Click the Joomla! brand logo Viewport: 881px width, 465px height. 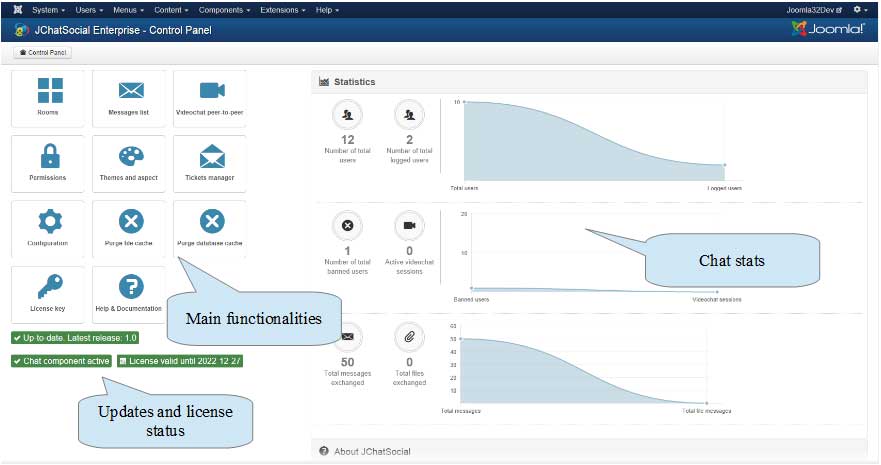tap(828, 29)
